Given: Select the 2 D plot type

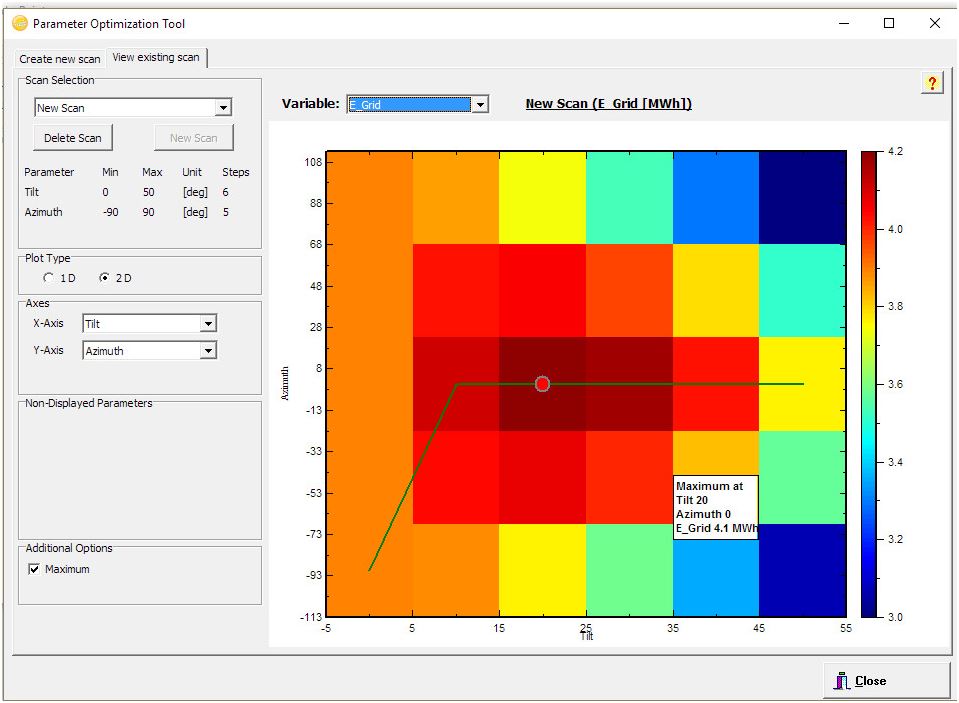Looking at the screenshot, I should 104,278.
